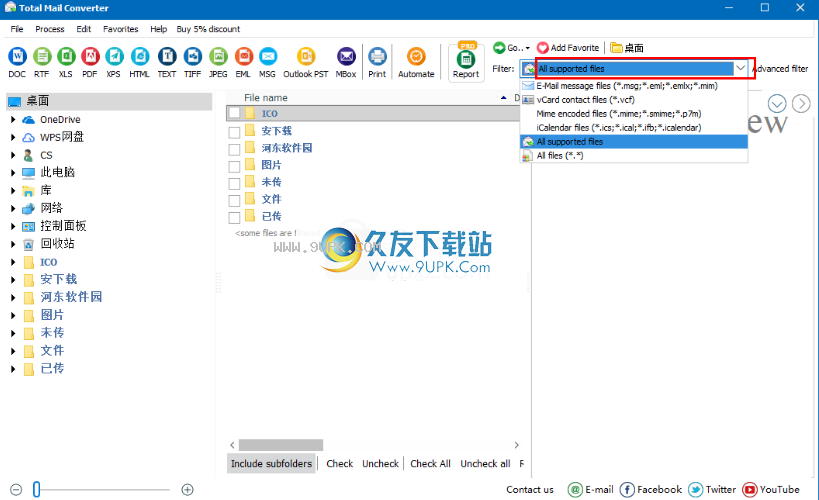
Task: Open the Favorites menu
Action: click(x=121, y=29)
